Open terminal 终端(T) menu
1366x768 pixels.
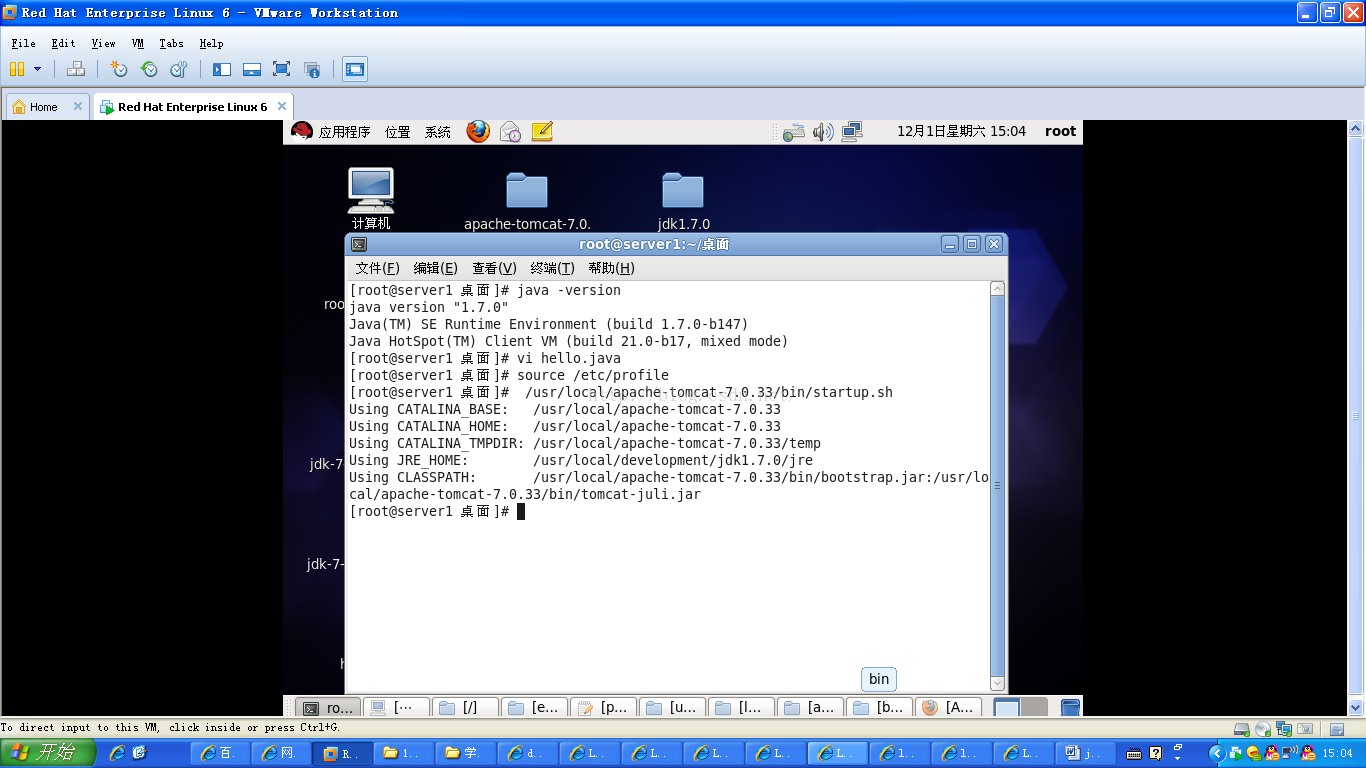point(552,268)
